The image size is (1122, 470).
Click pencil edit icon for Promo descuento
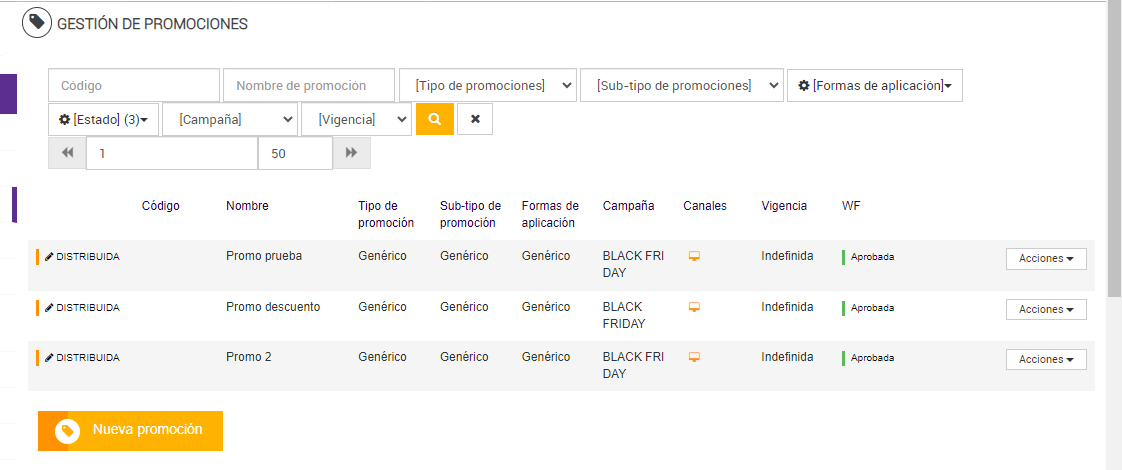(x=50, y=308)
